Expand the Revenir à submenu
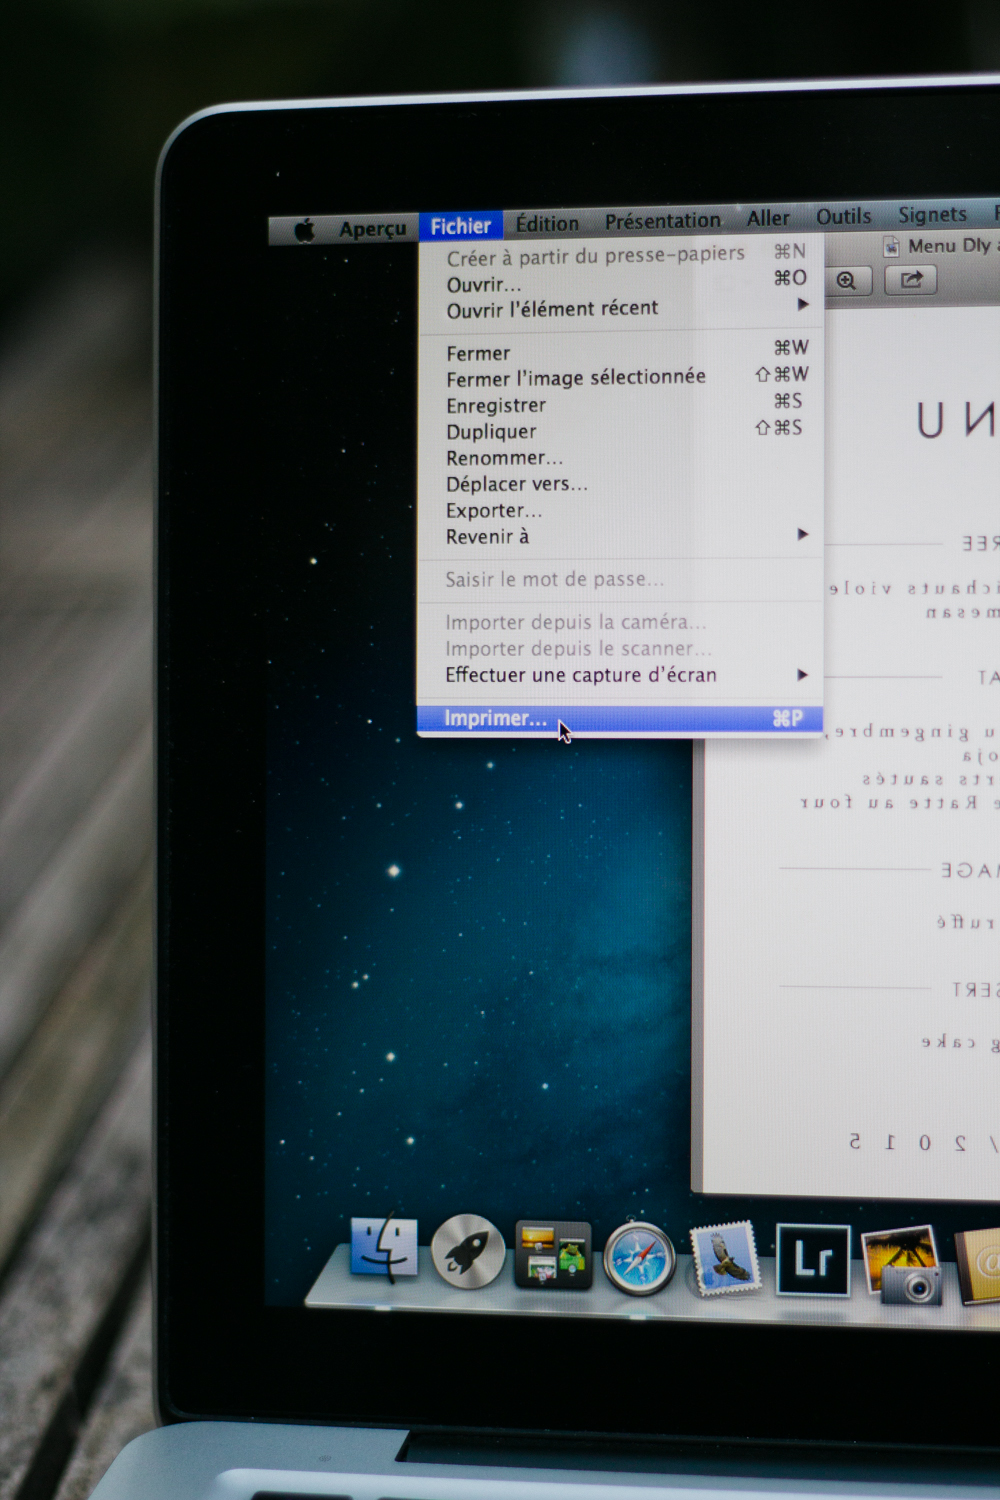Image resolution: width=1000 pixels, height=1500 pixels. click(620, 536)
